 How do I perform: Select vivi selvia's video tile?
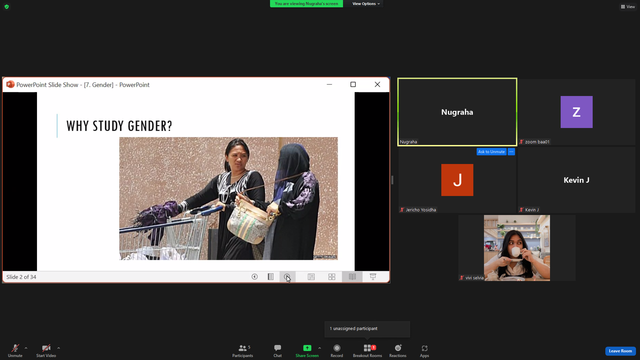pos(517,248)
